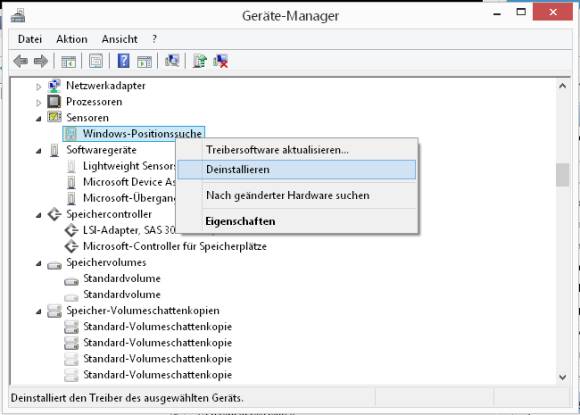Click the Back arrow toolbar icon
This screenshot has height=415, width=580.
[20, 61]
